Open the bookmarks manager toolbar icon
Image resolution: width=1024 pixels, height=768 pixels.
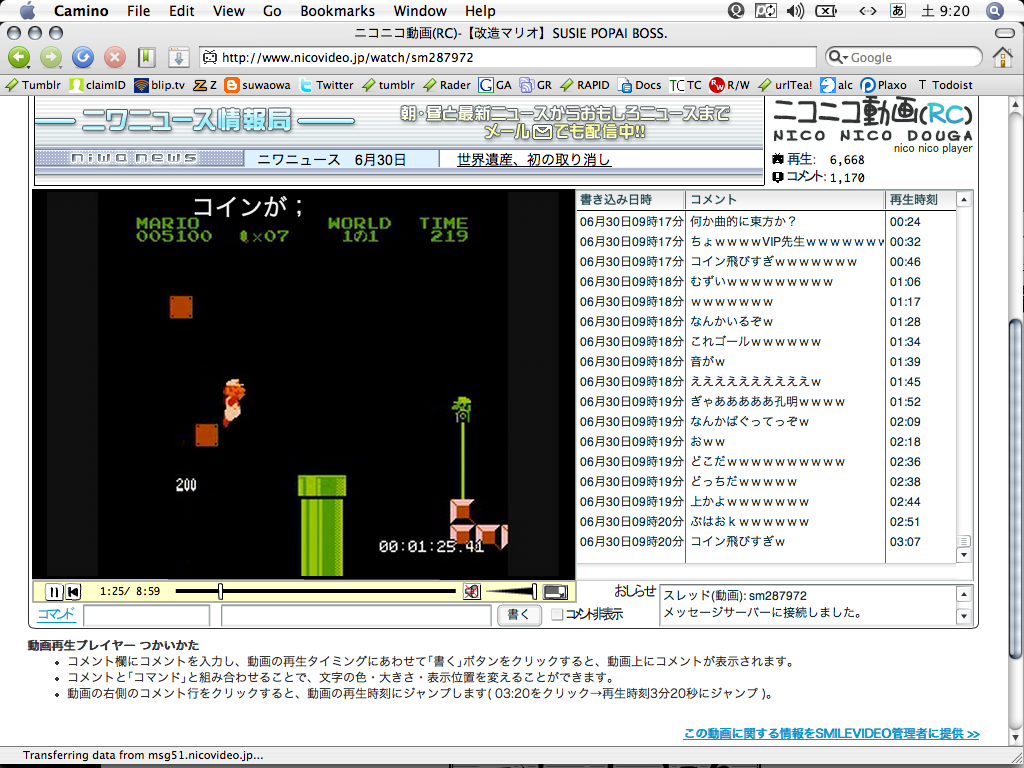tap(146, 57)
